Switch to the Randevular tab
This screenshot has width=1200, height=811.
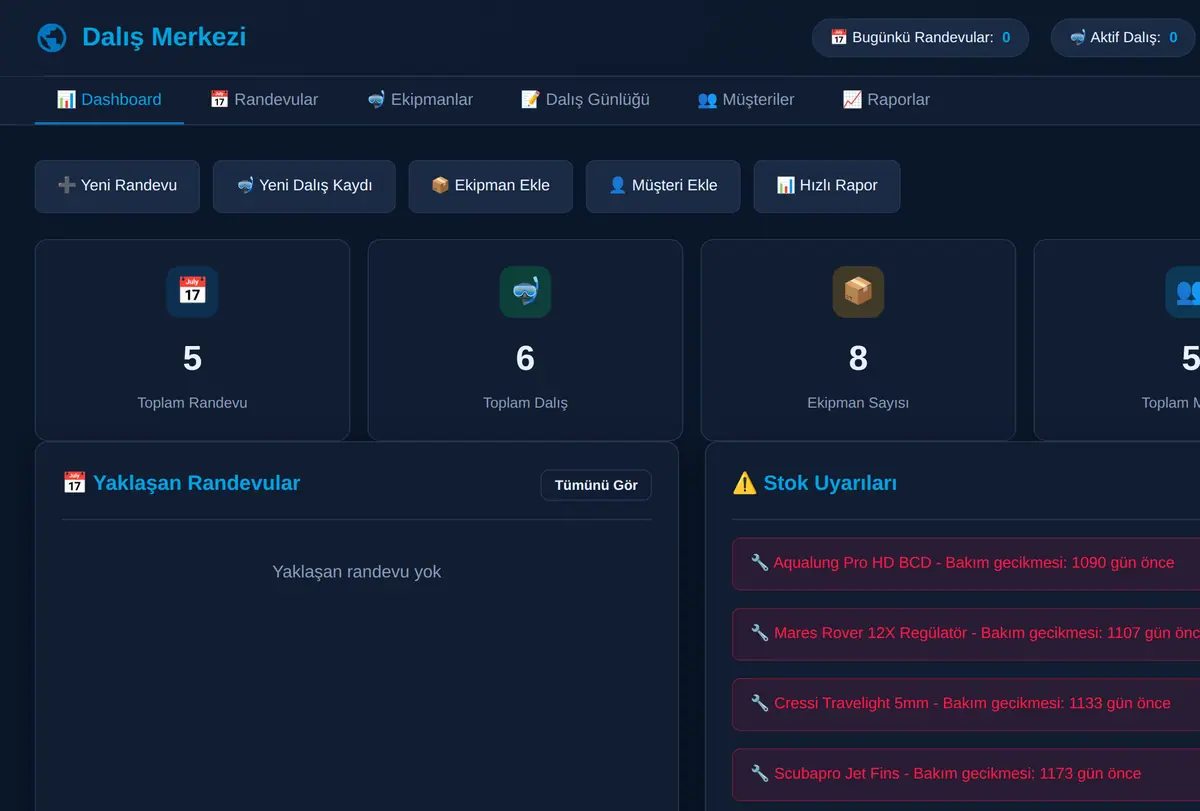point(264,100)
